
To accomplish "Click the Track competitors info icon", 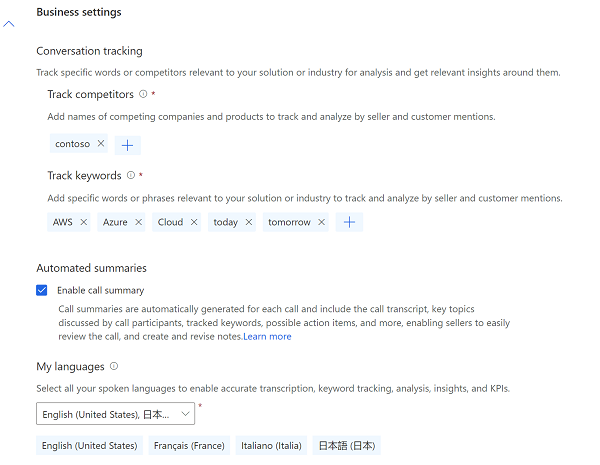I will [143, 94].
